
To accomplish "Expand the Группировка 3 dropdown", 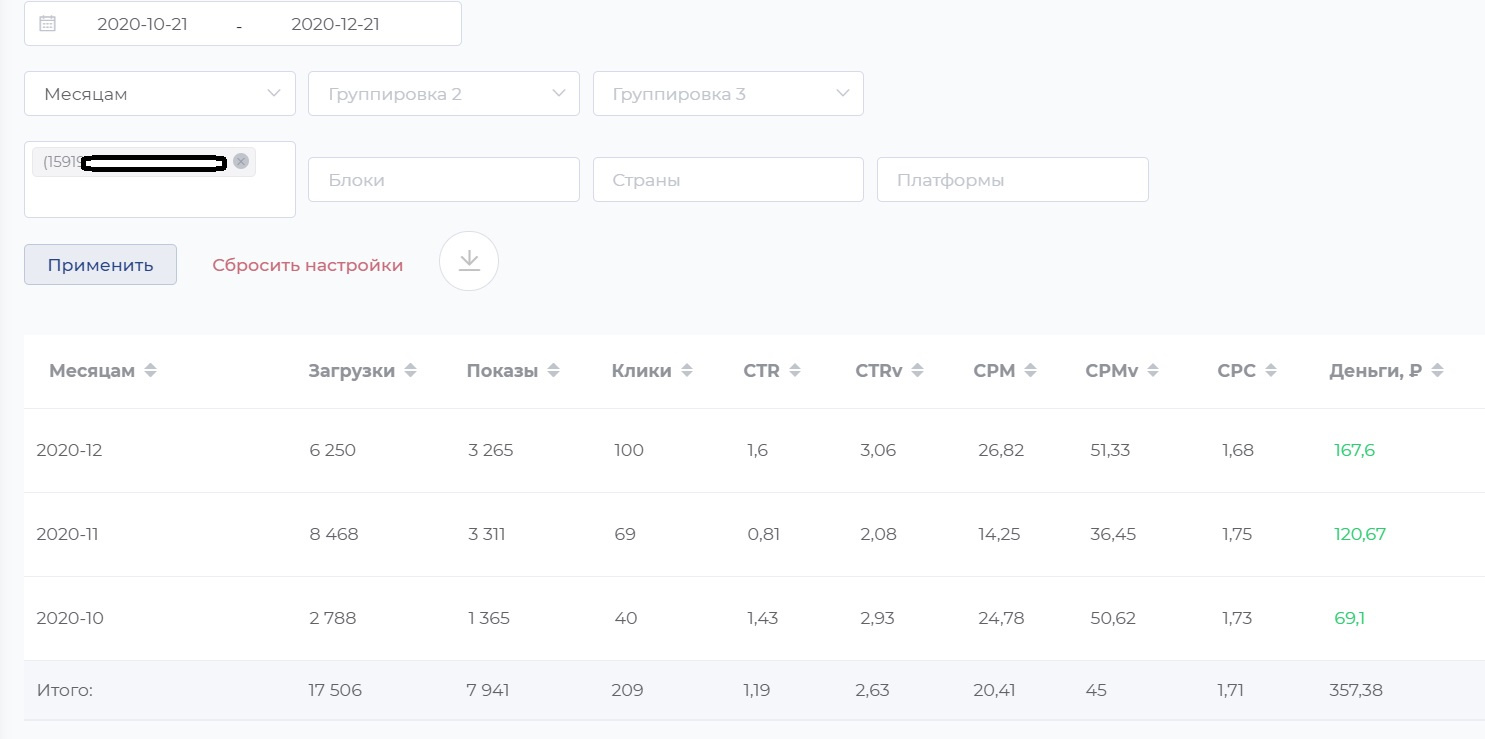I will point(728,94).
